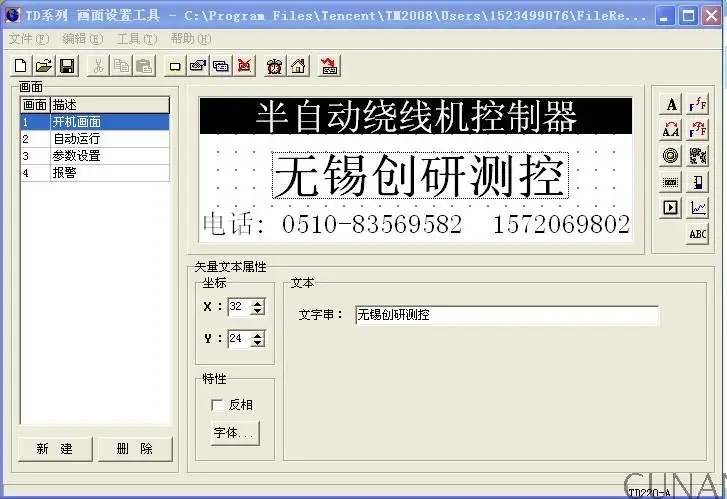Select the vector font 'FfF' tool
Viewport: 727px width, 499px height.
click(x=697, y=104)
